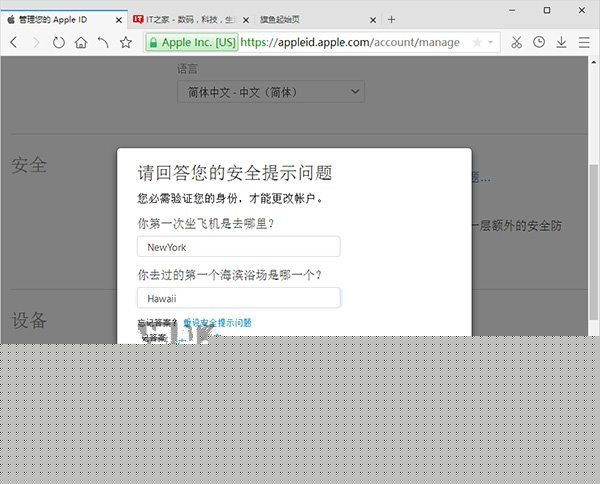Bookmark page with address bar star

pyautogui.click(x=477, y=42)
